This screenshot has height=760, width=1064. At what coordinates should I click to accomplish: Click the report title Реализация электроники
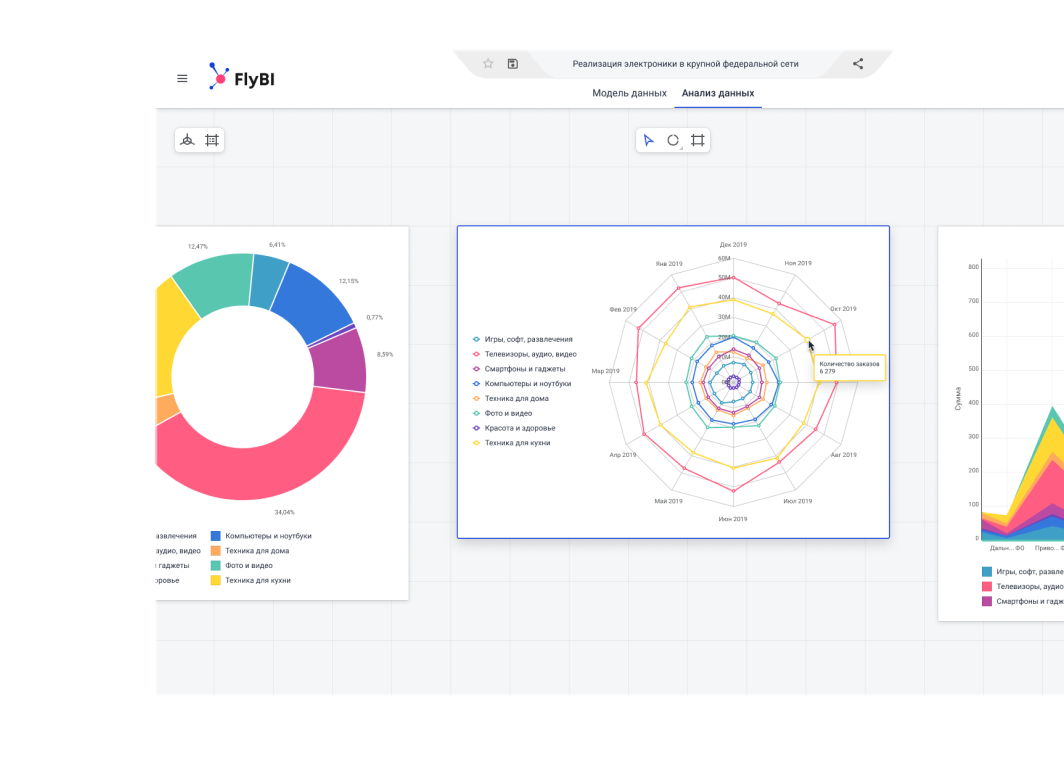click(685, 64)
